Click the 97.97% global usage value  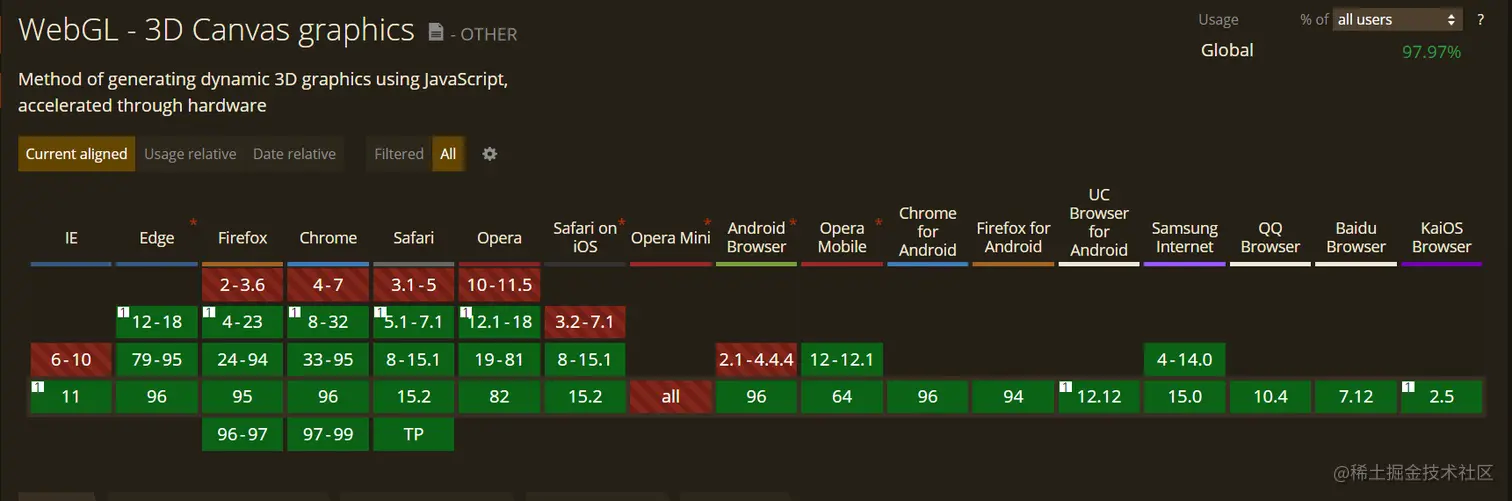(x=1431, y=52)
